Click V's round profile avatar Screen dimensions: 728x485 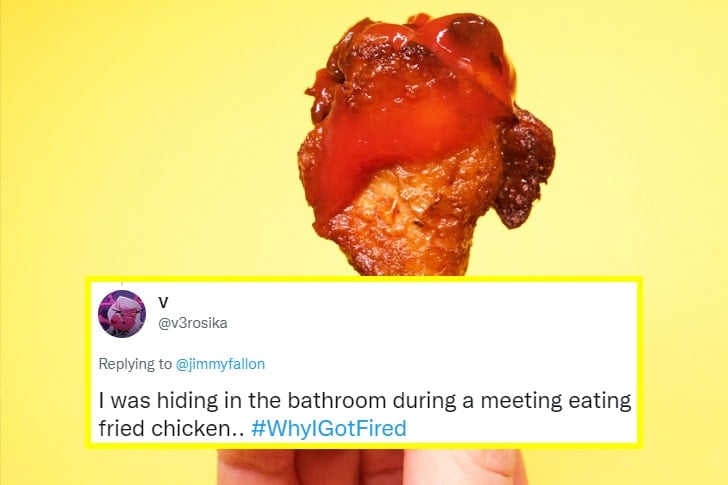tap(122, 314)
